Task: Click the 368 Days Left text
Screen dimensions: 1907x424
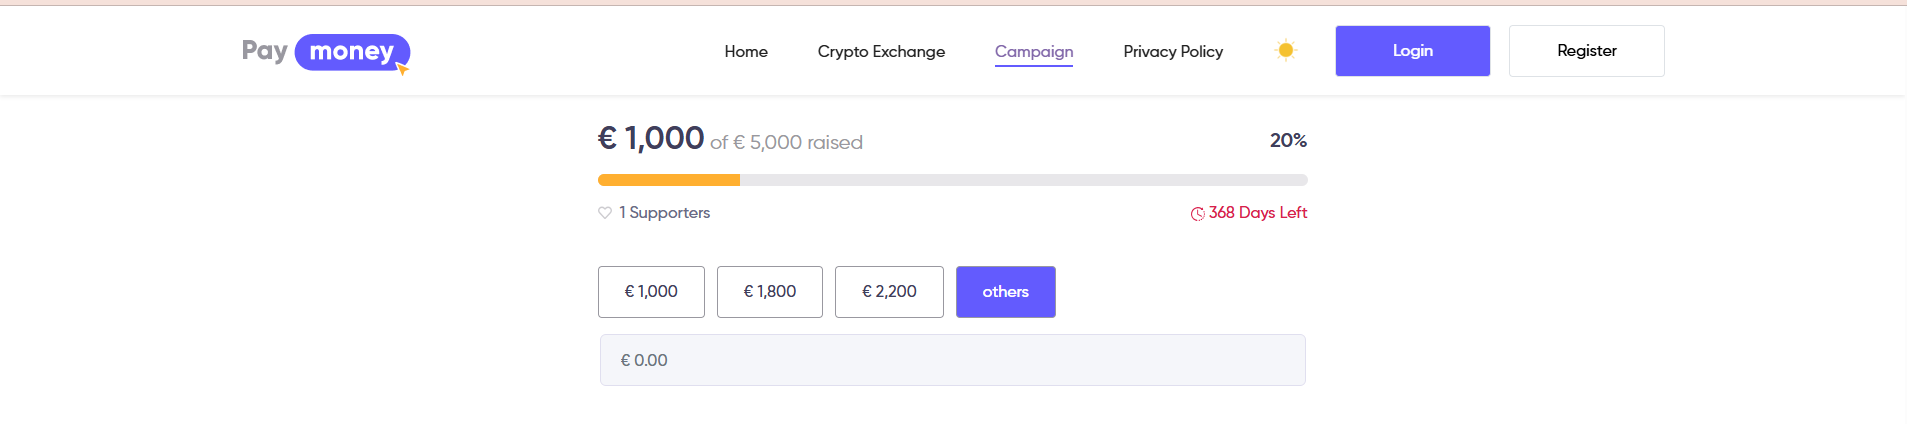Action: tap(1258, 213)
